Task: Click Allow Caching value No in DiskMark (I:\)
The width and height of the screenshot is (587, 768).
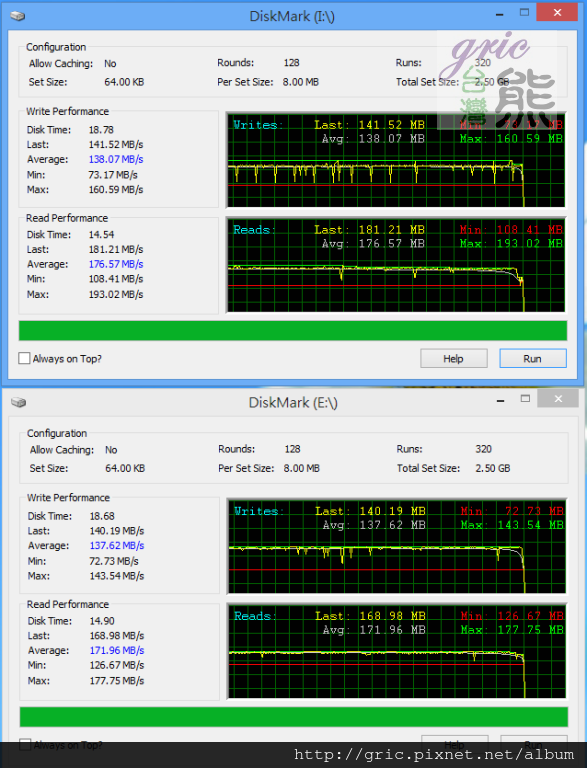Action: [x=110, y=63]
